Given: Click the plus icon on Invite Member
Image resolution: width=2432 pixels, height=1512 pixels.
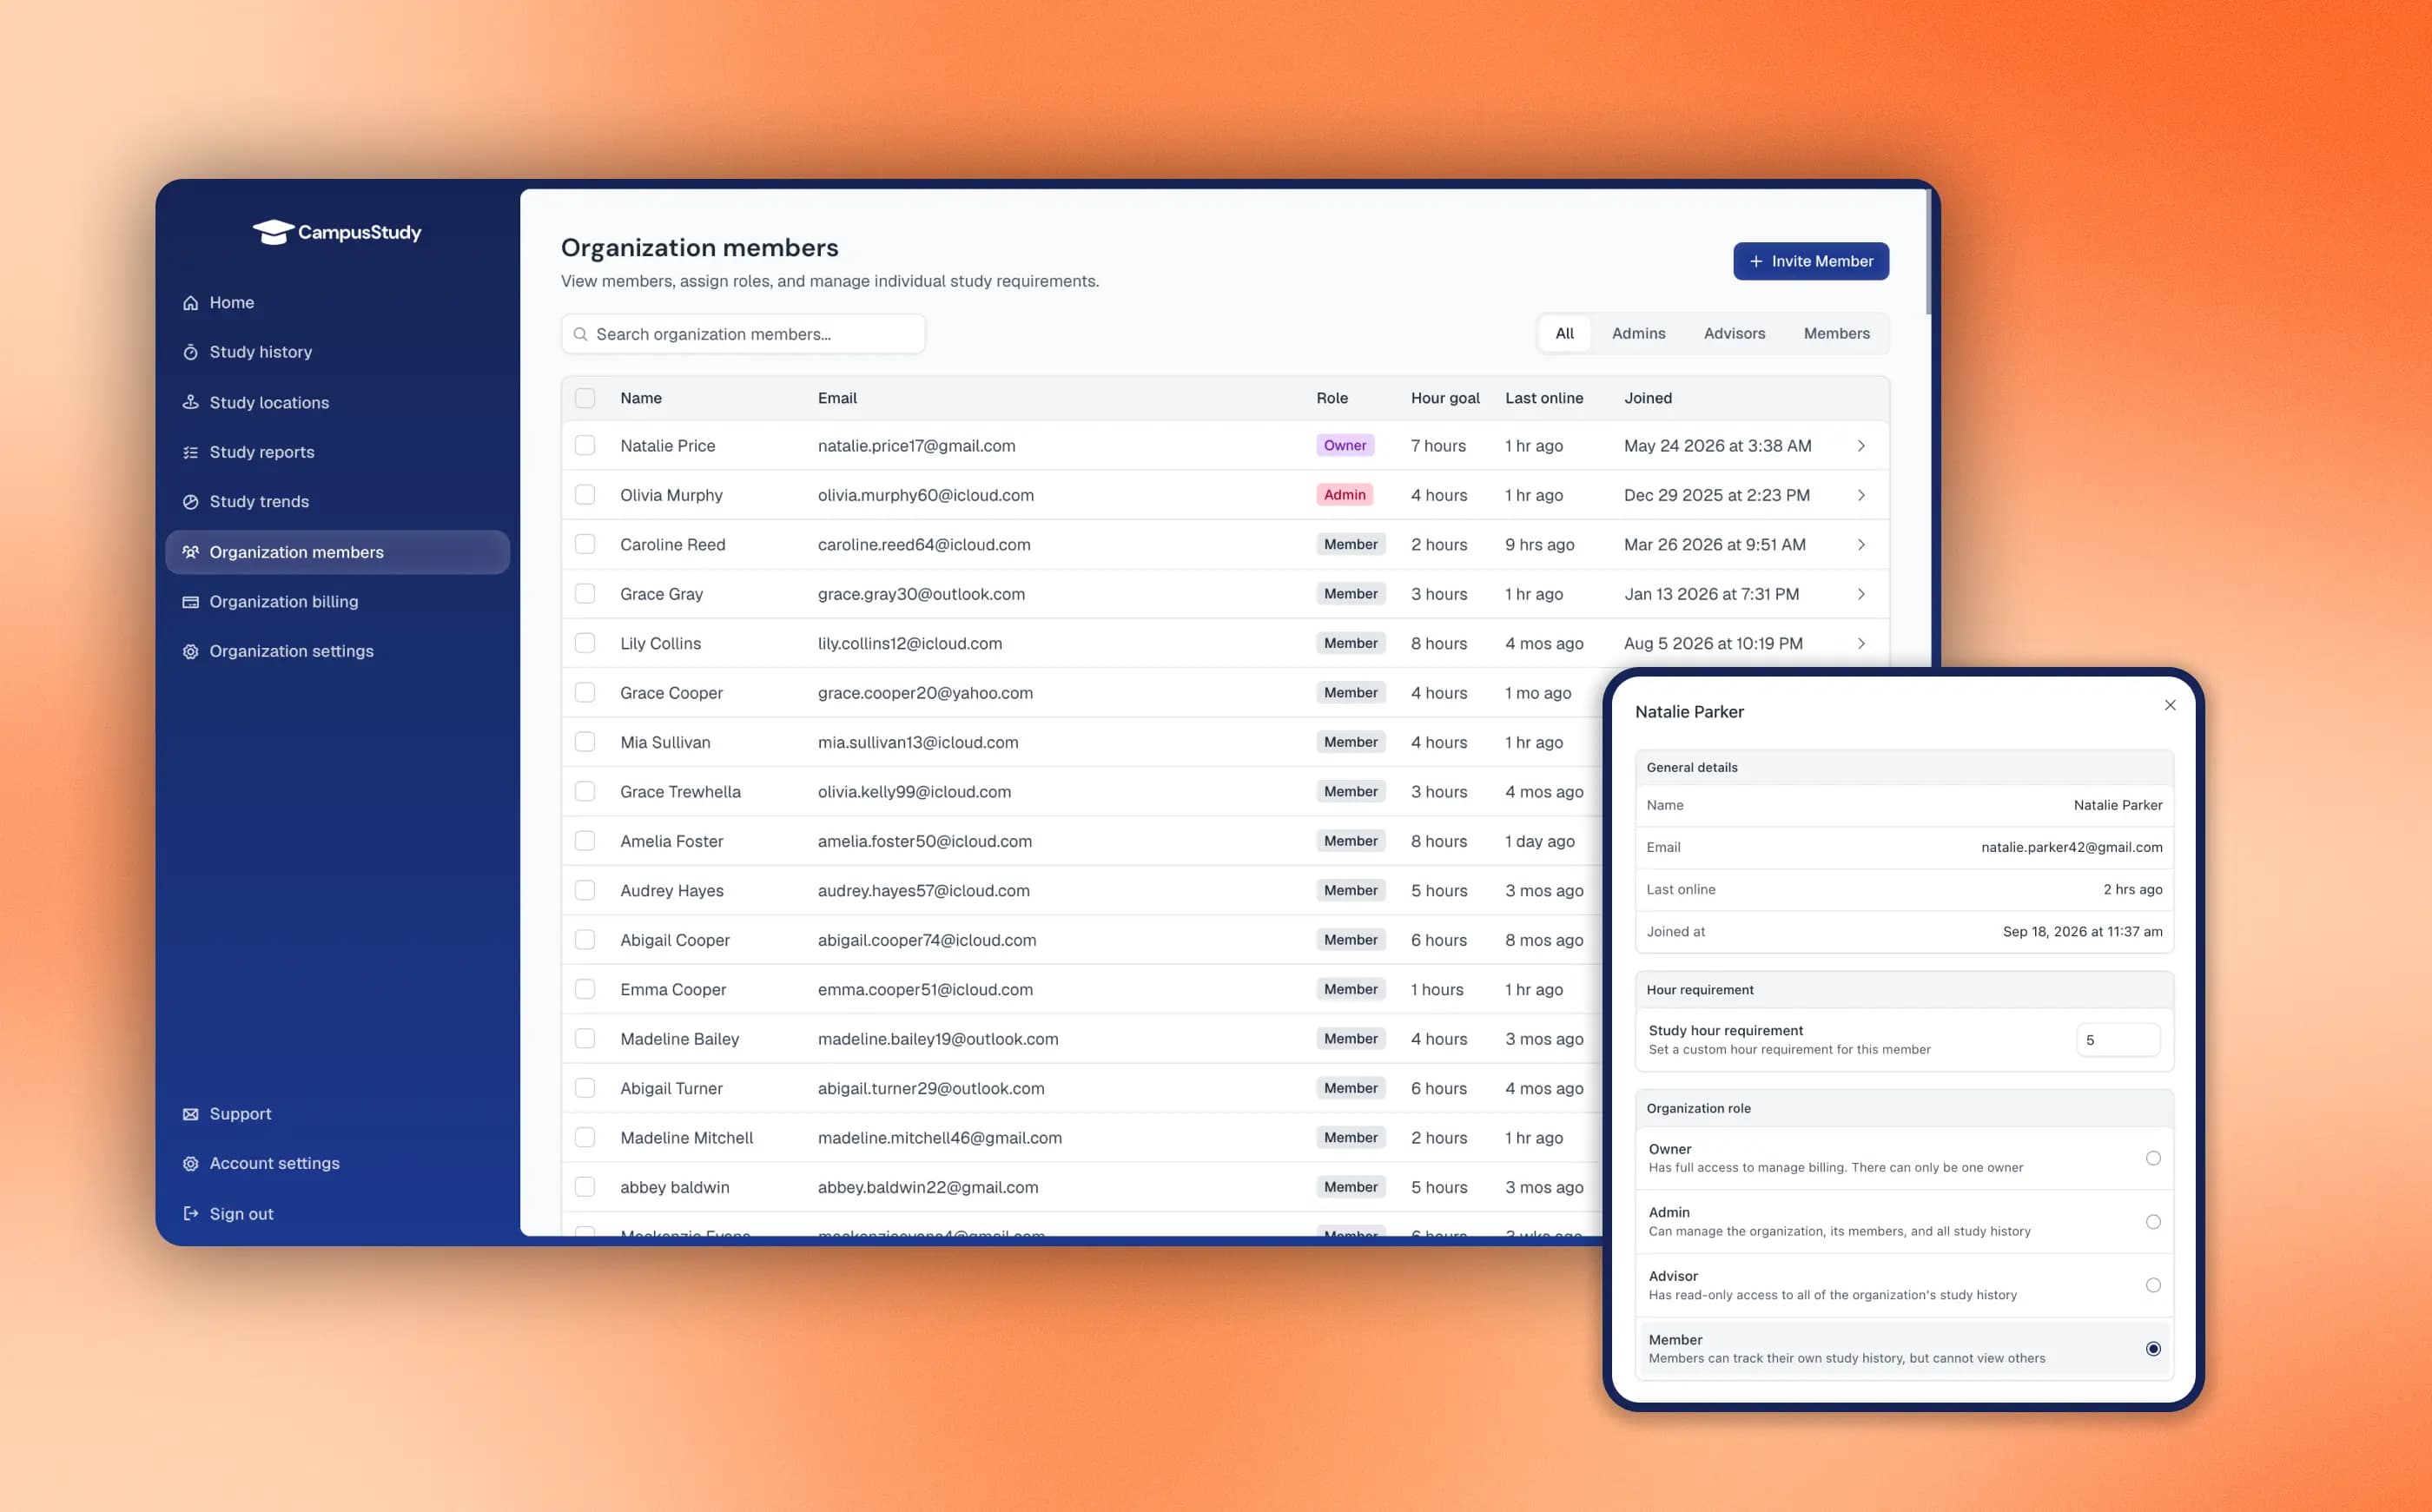Looking at the screenshot, I should pos(1756,261).
